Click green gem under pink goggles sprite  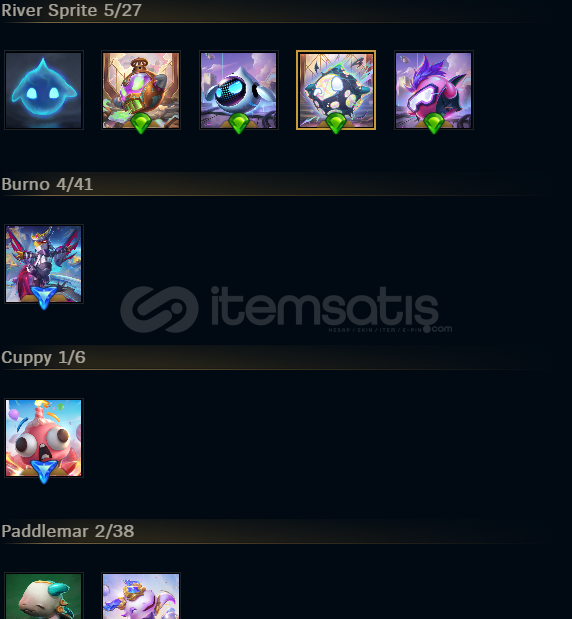(433, 124)
